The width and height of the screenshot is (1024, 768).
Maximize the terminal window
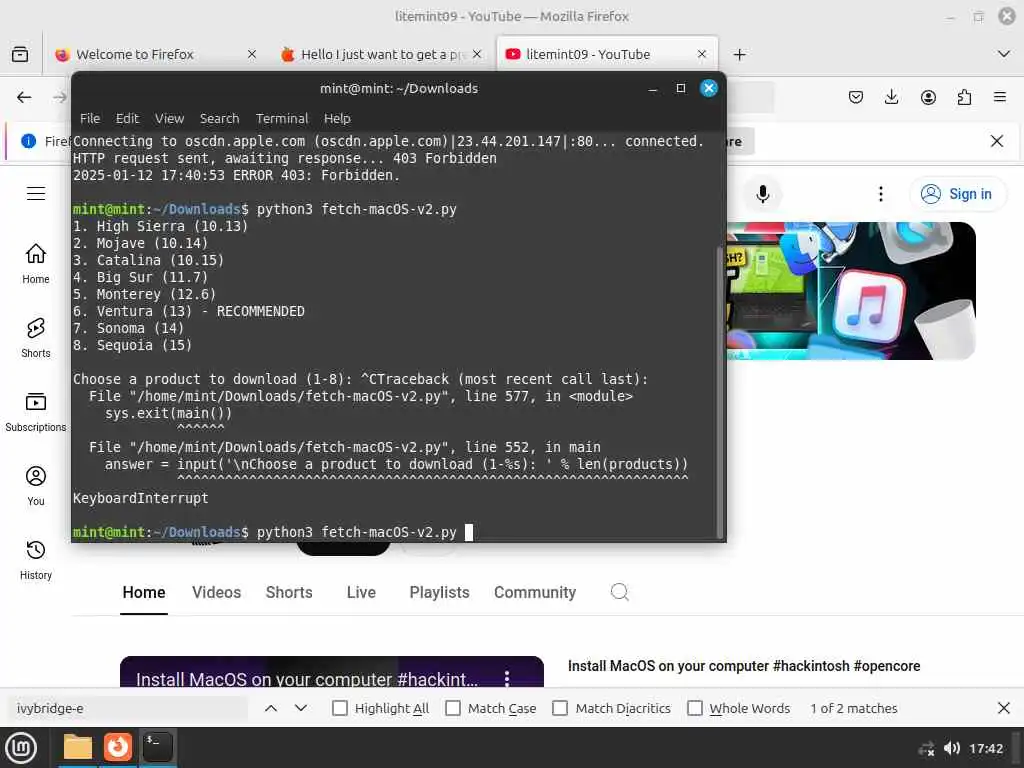(680, 88)
